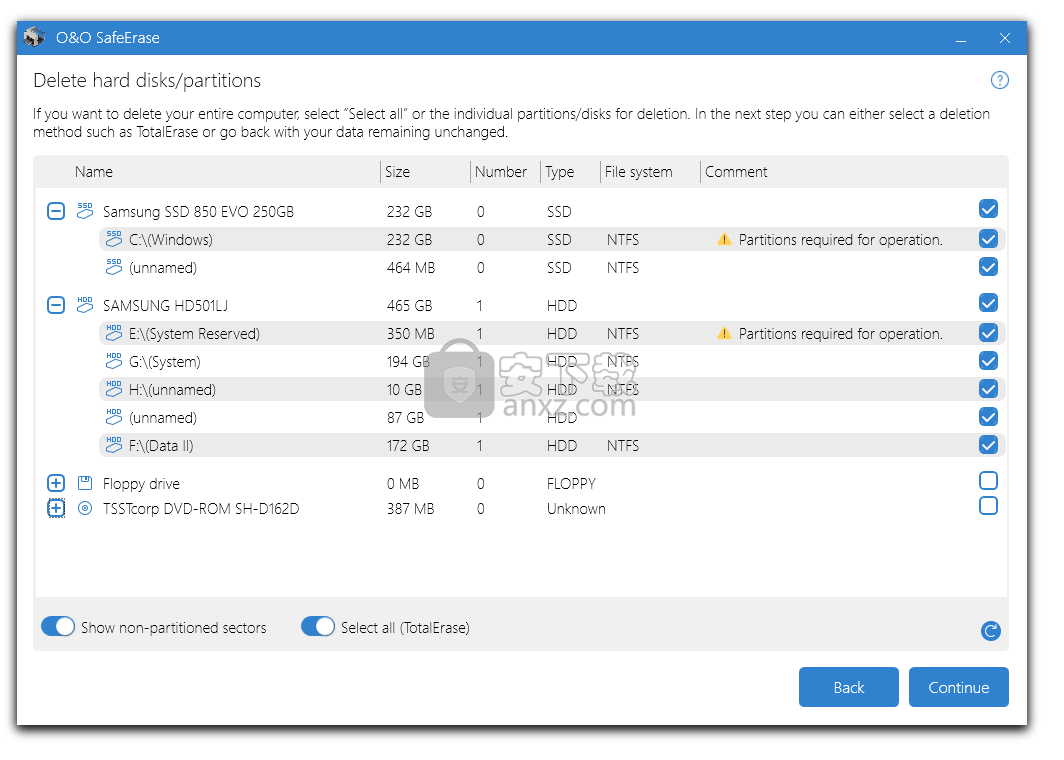
Task: Click HDD icon beside G:\(System)
Action: coord(113,361)
